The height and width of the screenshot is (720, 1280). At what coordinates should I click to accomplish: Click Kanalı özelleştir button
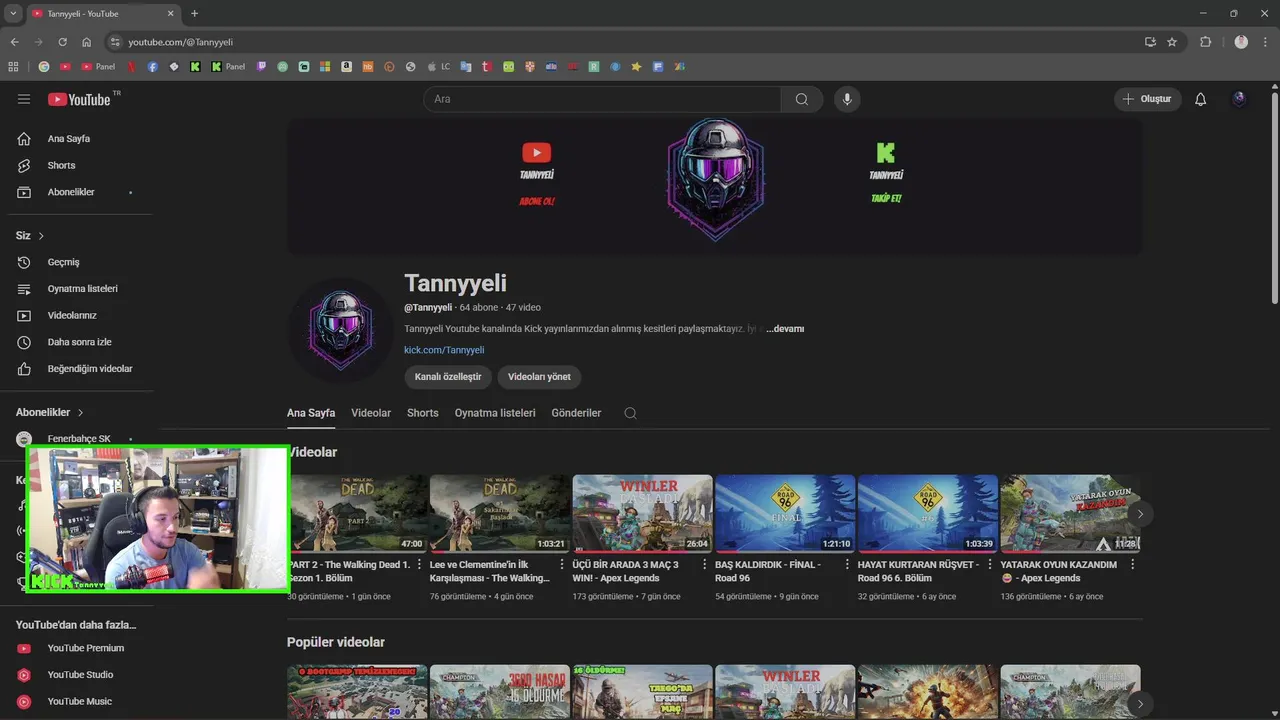(448, 377)
